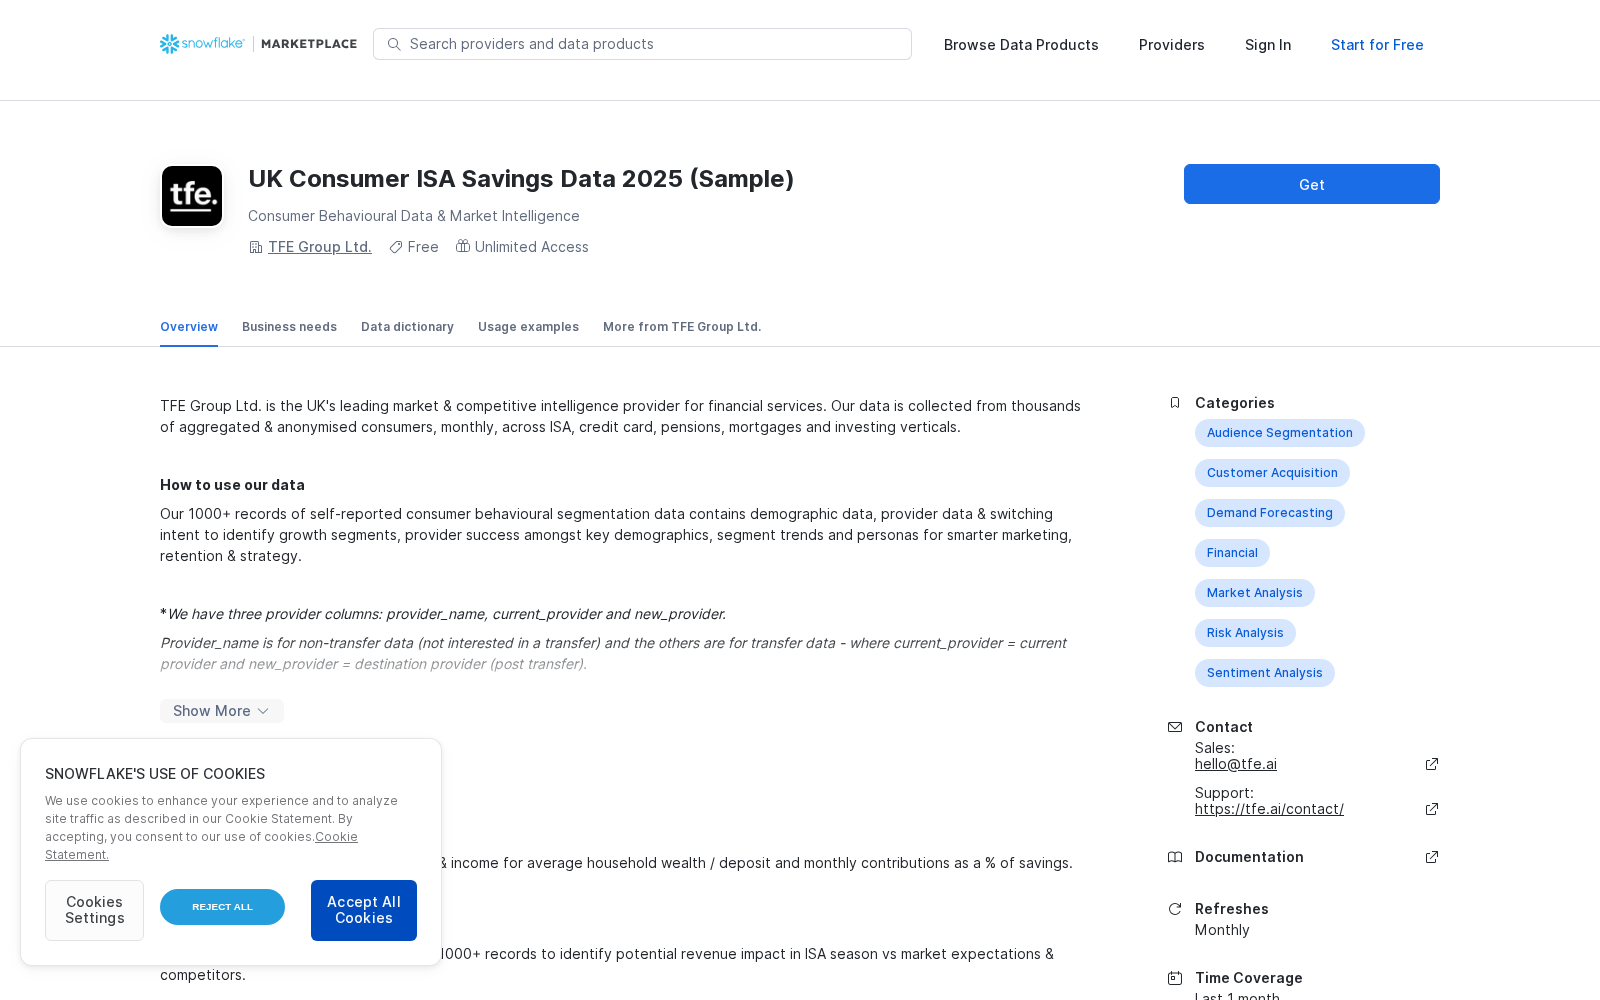Open TFE Group Ltd. provider link

pos(320,247)
